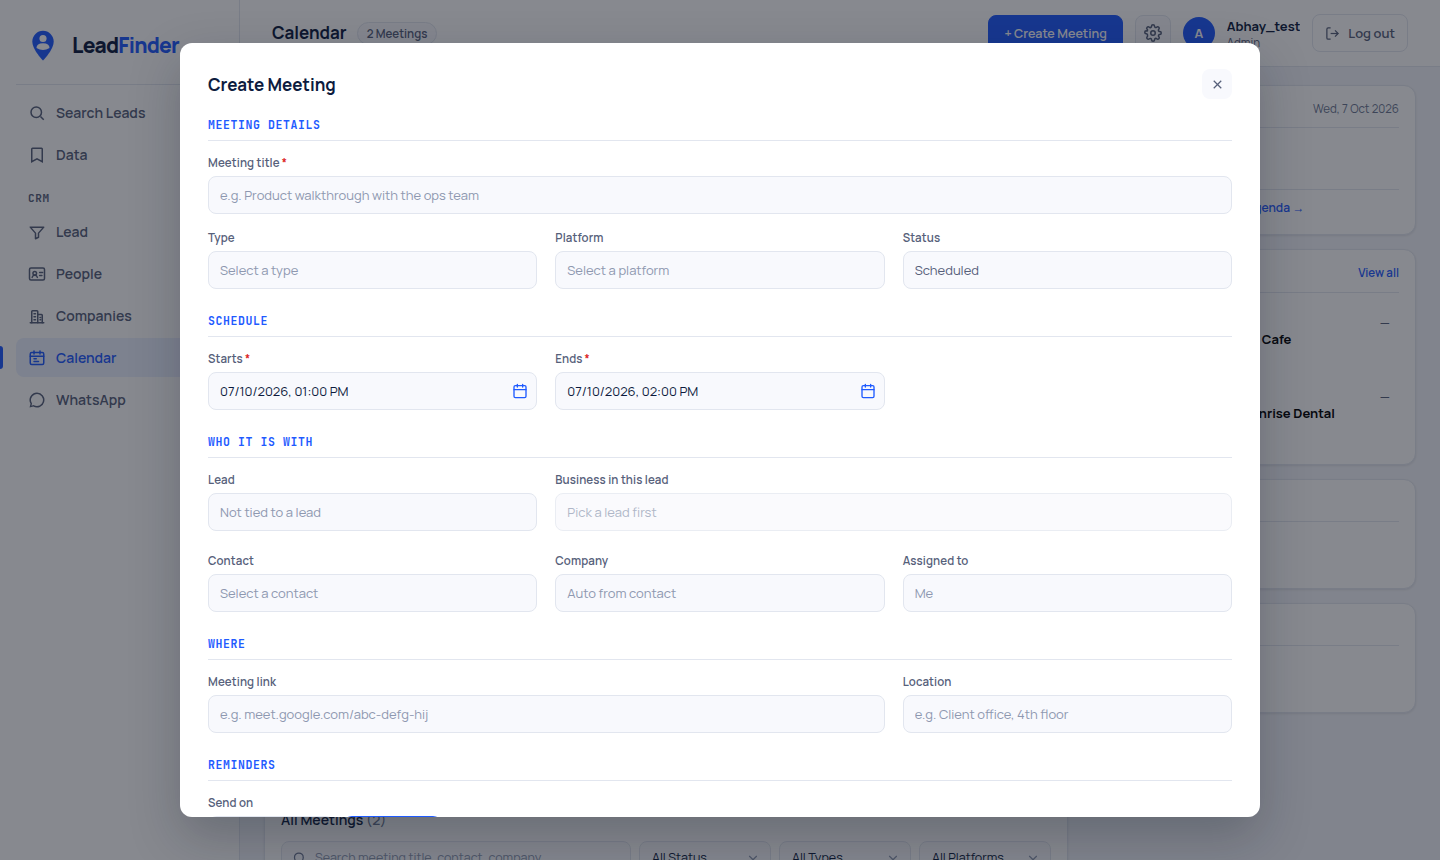The width and height of the screenshot is (1440, 860).
Task: Click the Log out button
Action: coord(1360,33)
